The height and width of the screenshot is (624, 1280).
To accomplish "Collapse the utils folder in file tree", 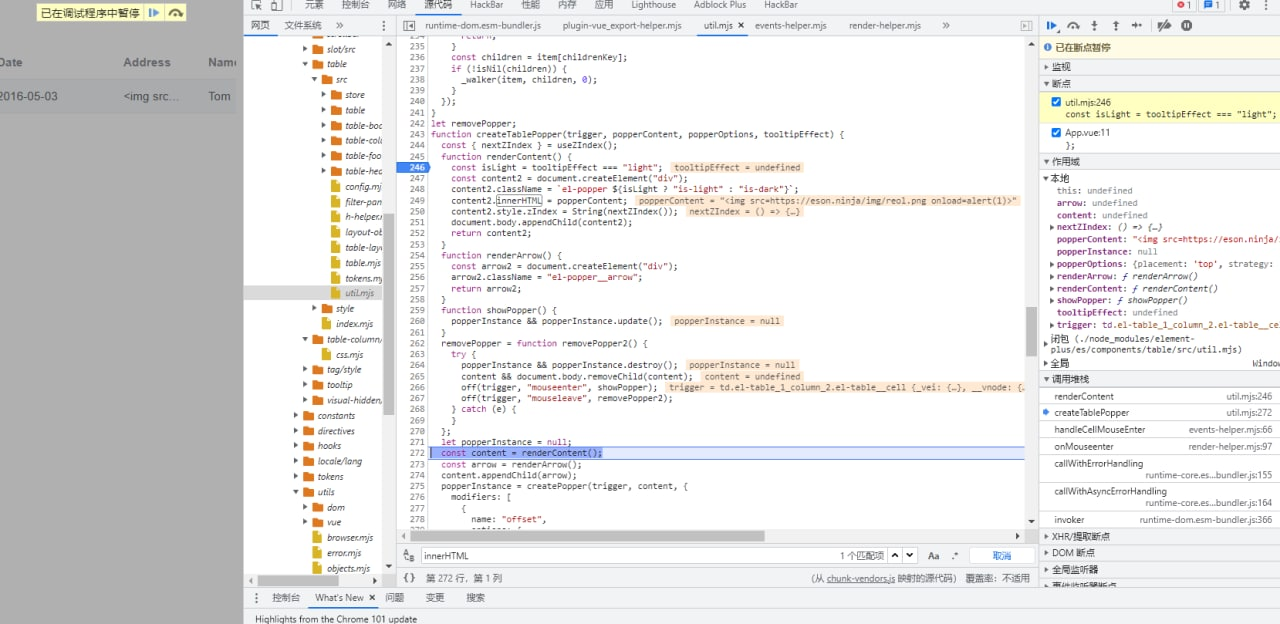I will (x=297, y=492).
